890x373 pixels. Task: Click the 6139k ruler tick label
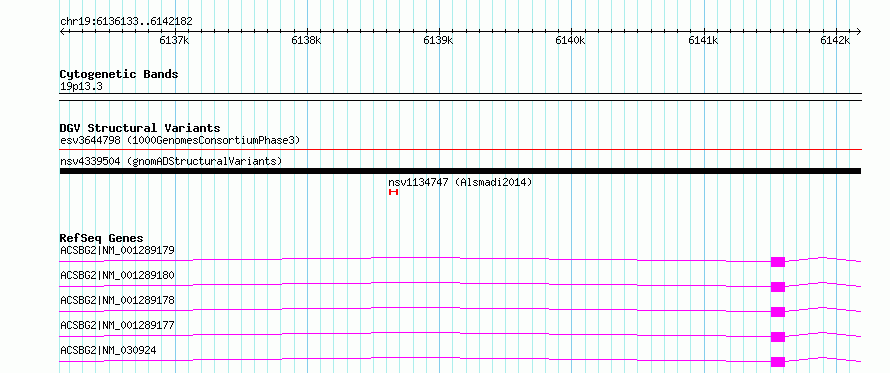[439, 40]
